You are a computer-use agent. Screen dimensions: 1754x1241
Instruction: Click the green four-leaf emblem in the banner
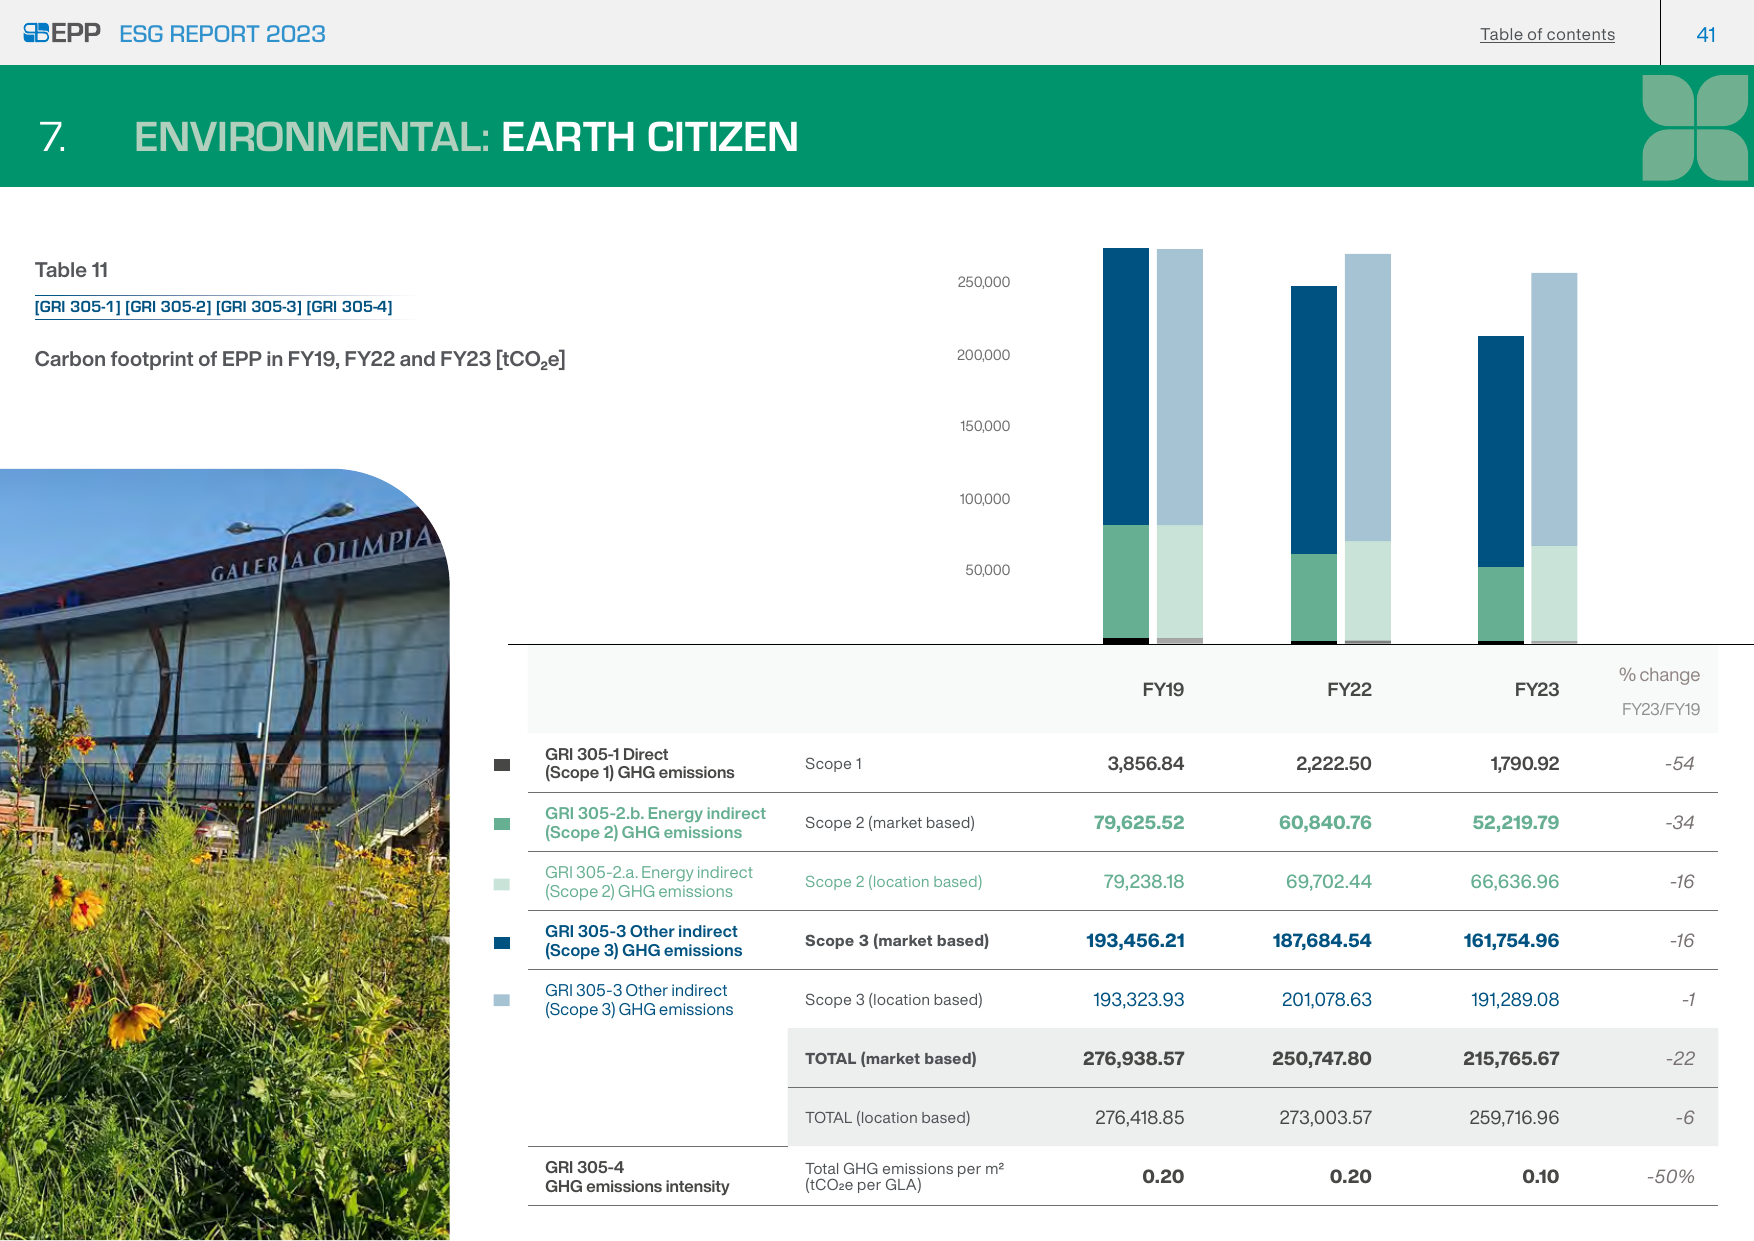click(1695, 127)
